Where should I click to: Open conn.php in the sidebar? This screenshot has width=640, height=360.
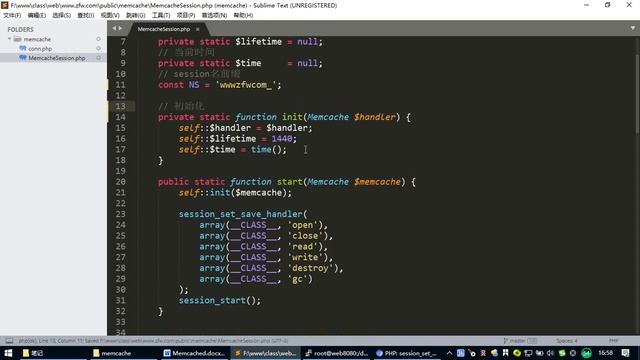[x=40, y=49]
